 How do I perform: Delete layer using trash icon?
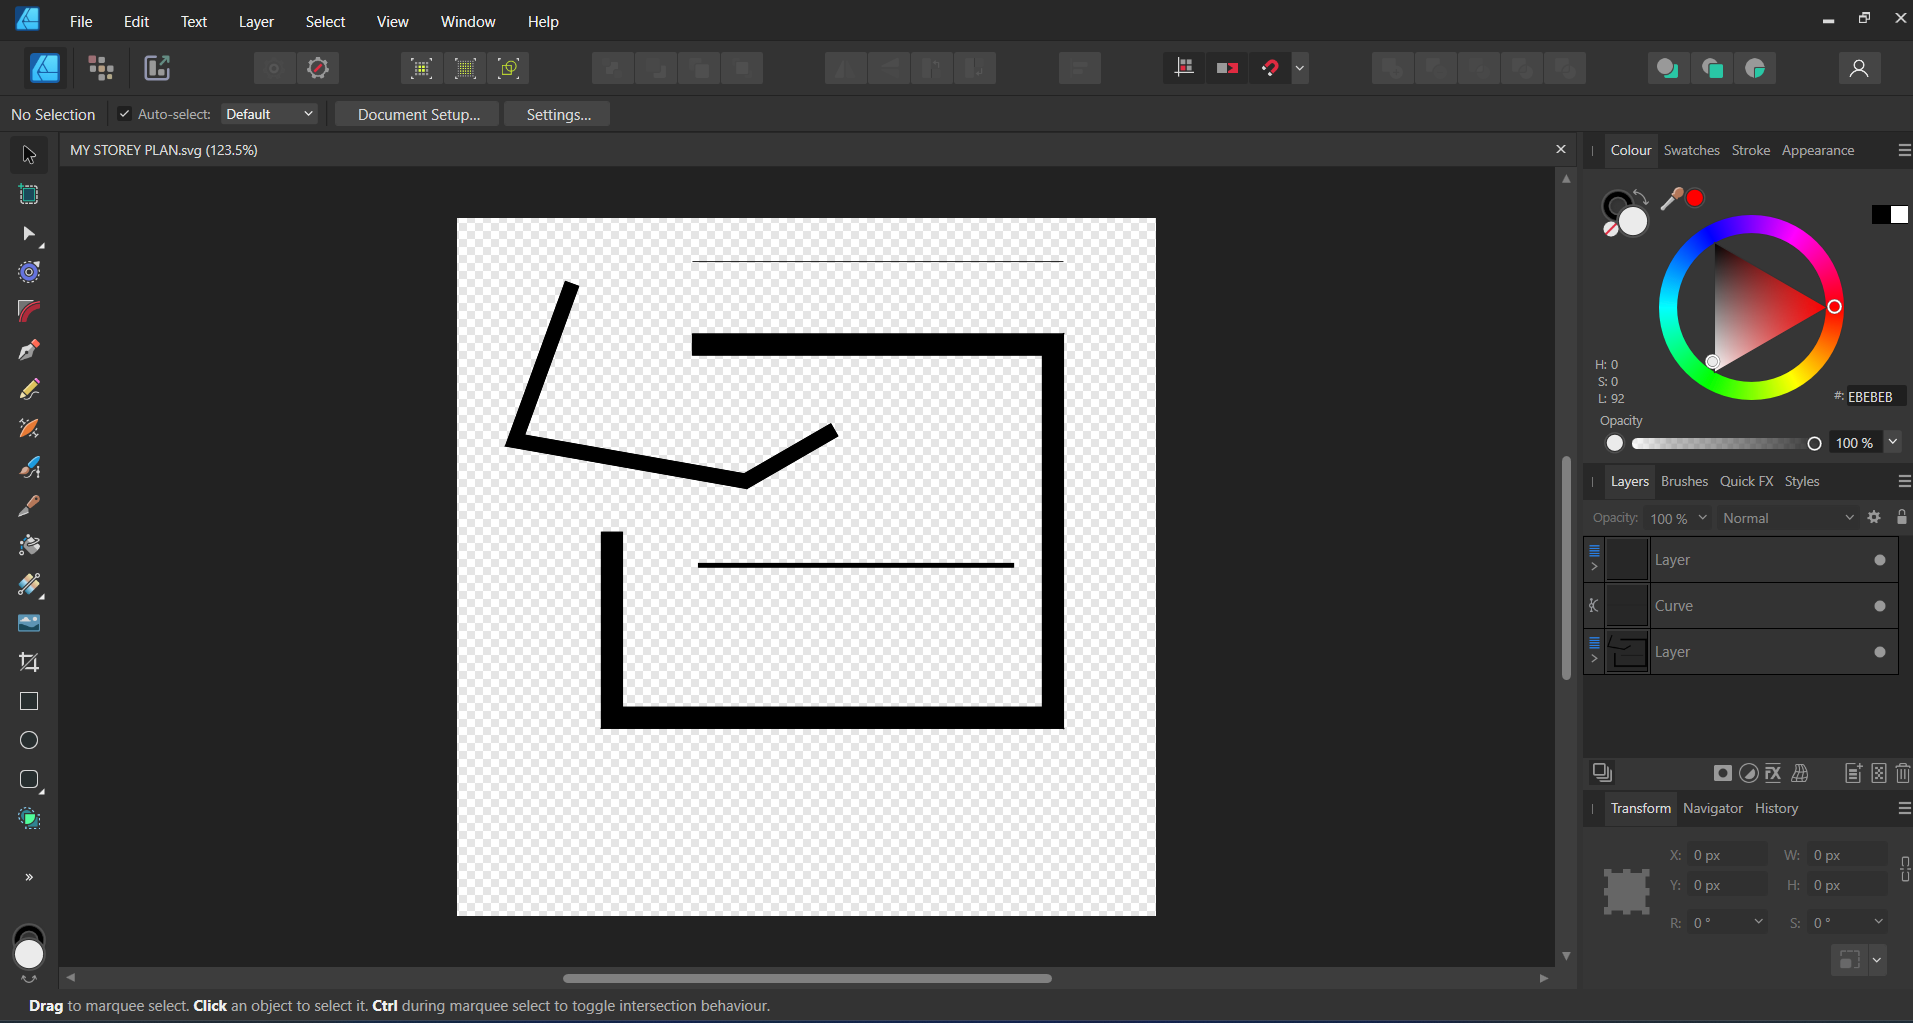point(1903,773)
